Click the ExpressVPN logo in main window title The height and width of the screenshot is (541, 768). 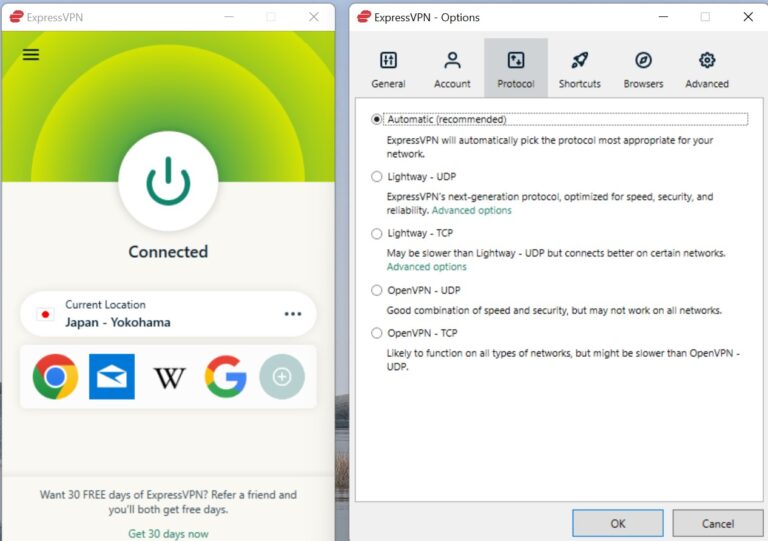pyautogui.click(x=17, y=17)
